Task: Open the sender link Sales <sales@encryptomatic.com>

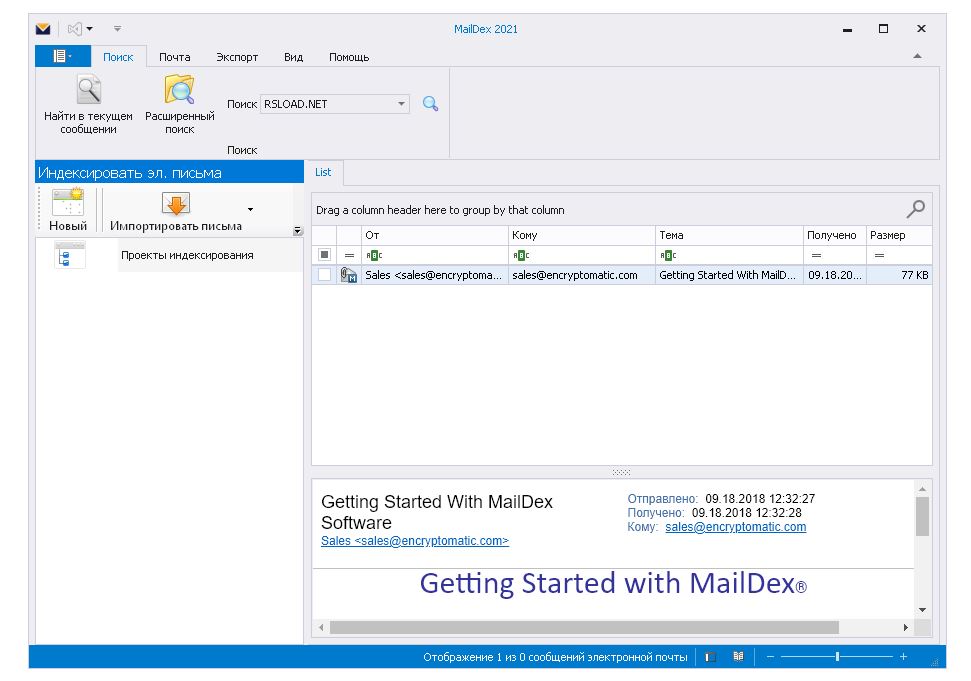Action: point(415,540)
